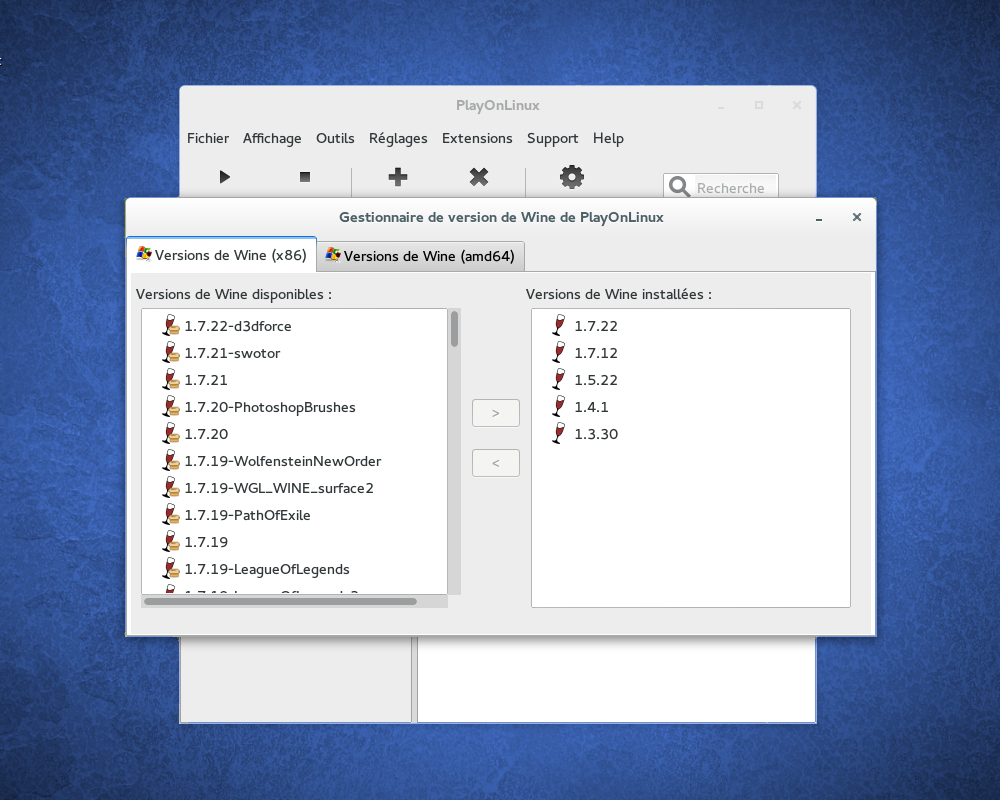Select 1.7.19-PathOfExile entry

295,515
